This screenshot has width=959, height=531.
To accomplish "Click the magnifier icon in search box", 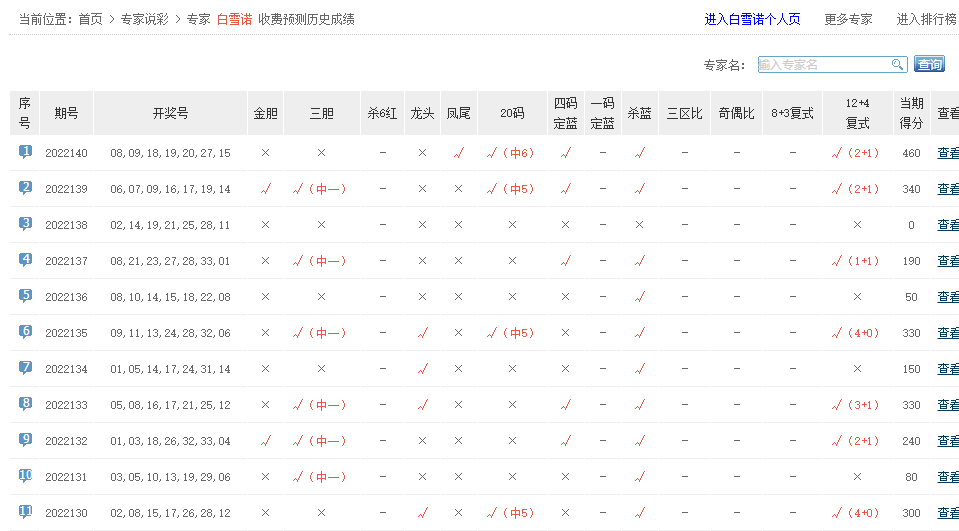I will pos(897,65).
